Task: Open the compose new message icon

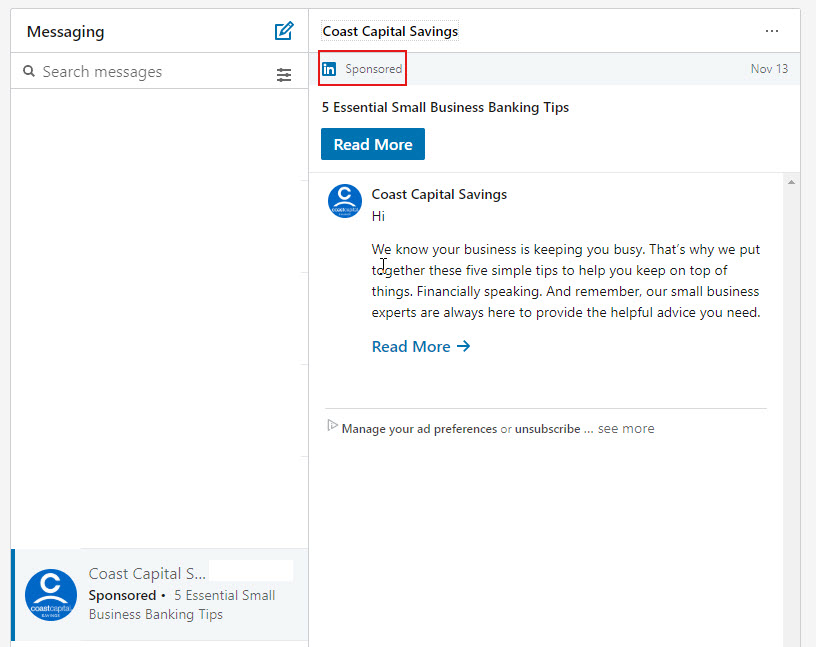Action: tap(284, 31)
